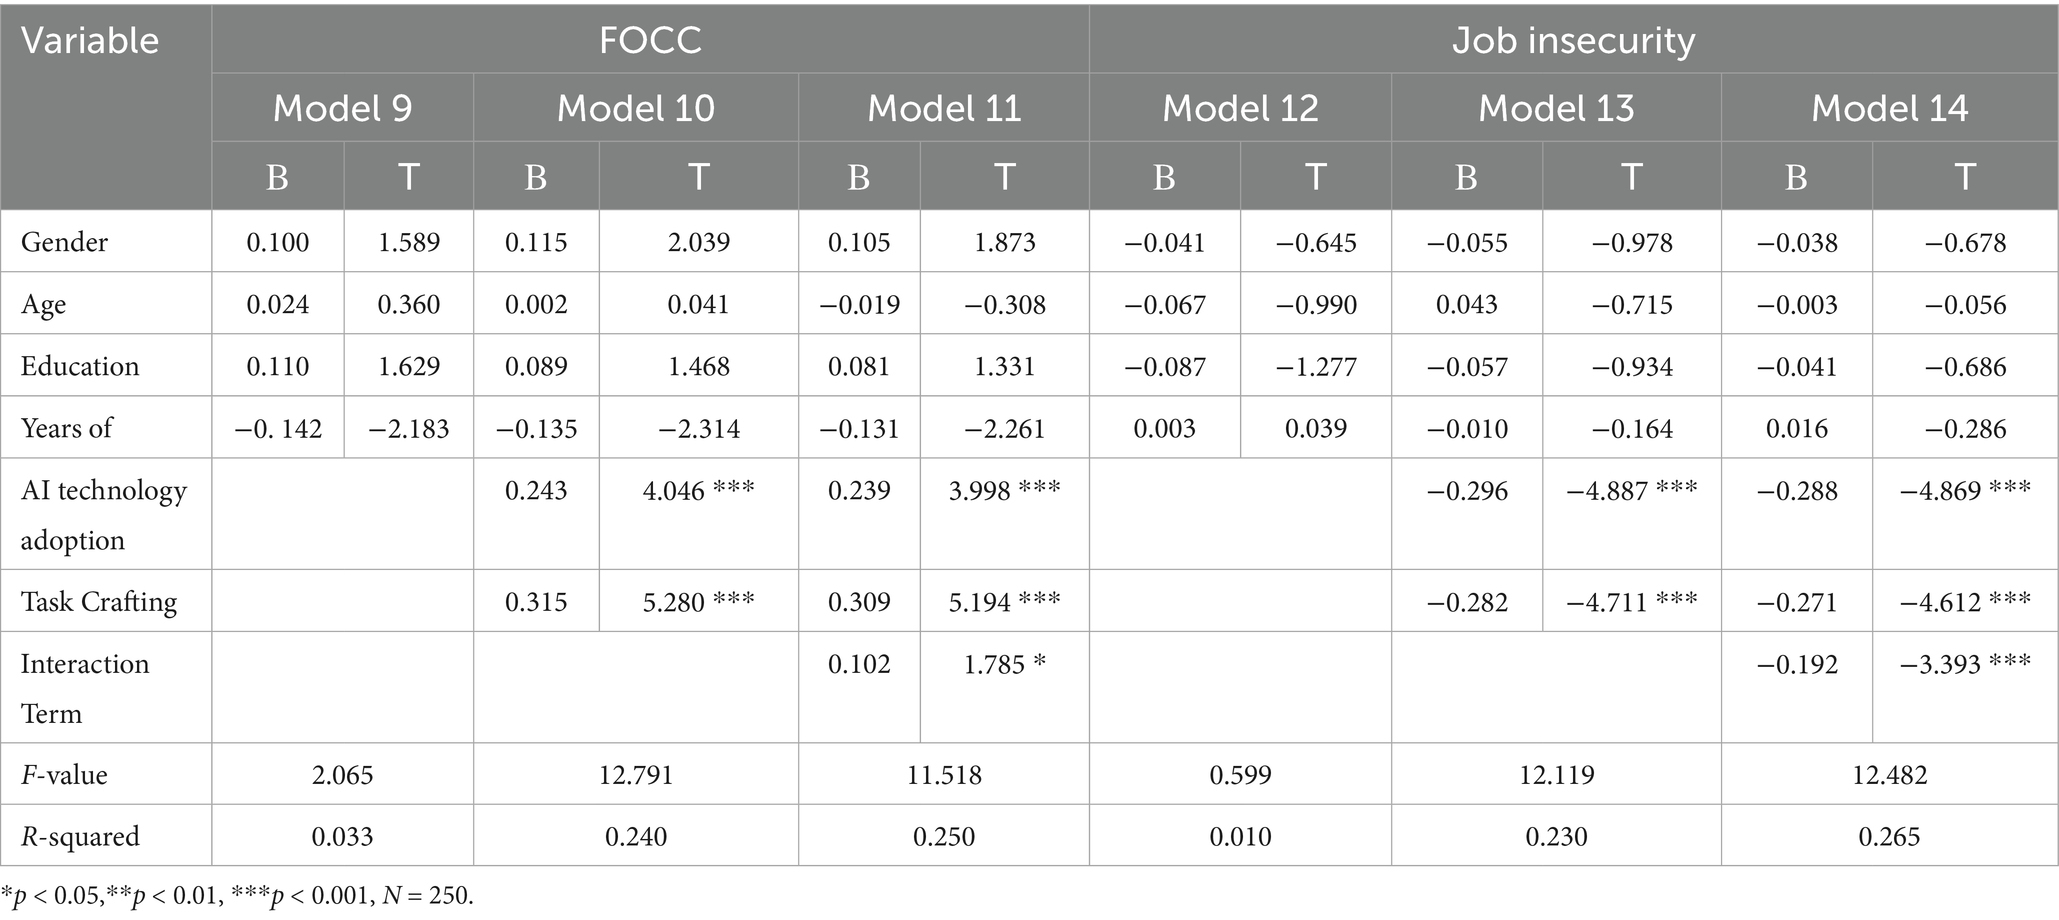
Task: Select the Interaction Term row label
Action: tap(85, 688)
